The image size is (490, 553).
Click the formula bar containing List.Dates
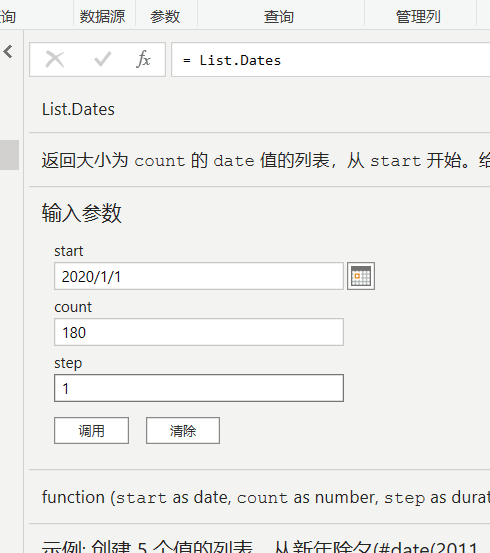(331, 60)
